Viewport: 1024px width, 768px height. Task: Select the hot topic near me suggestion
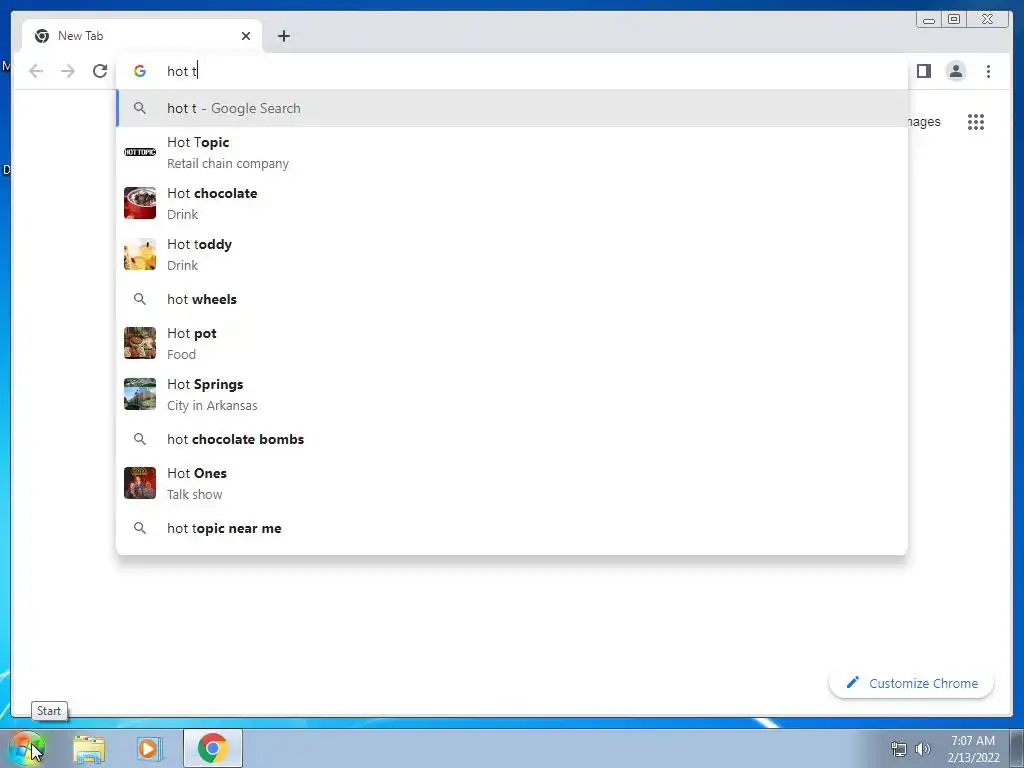pos(512,528)
